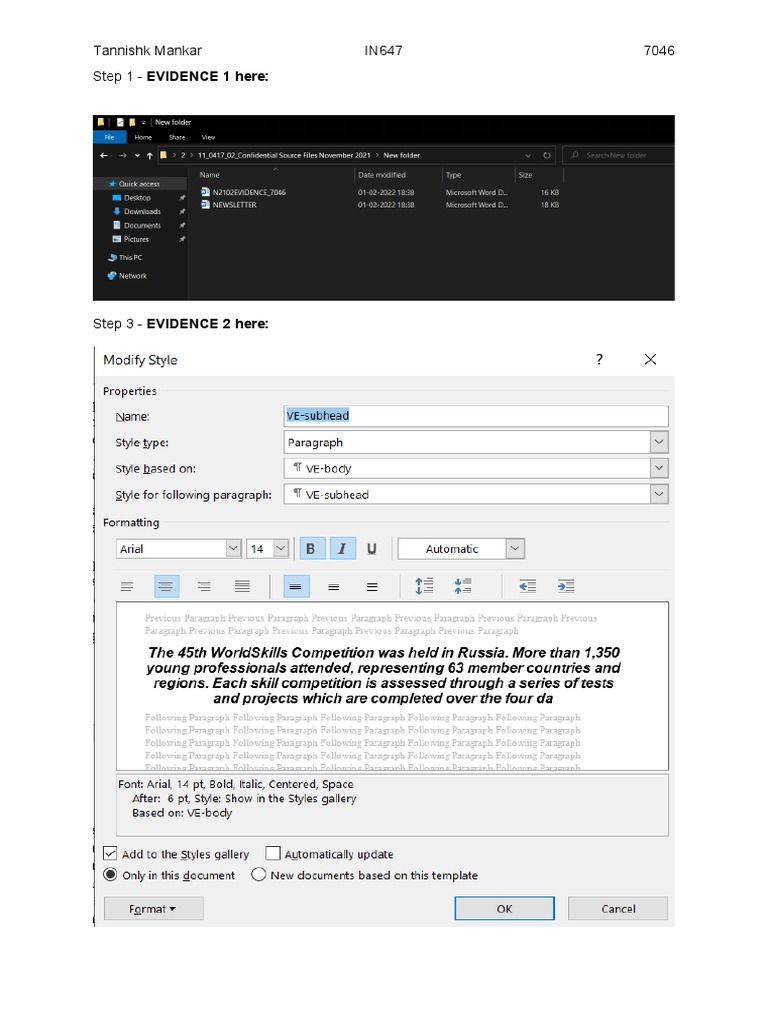The width and height of the screenshot is (768, 1024).
Task: Click New folder in address breadcrumb
Action: click(x=401, y=155)
